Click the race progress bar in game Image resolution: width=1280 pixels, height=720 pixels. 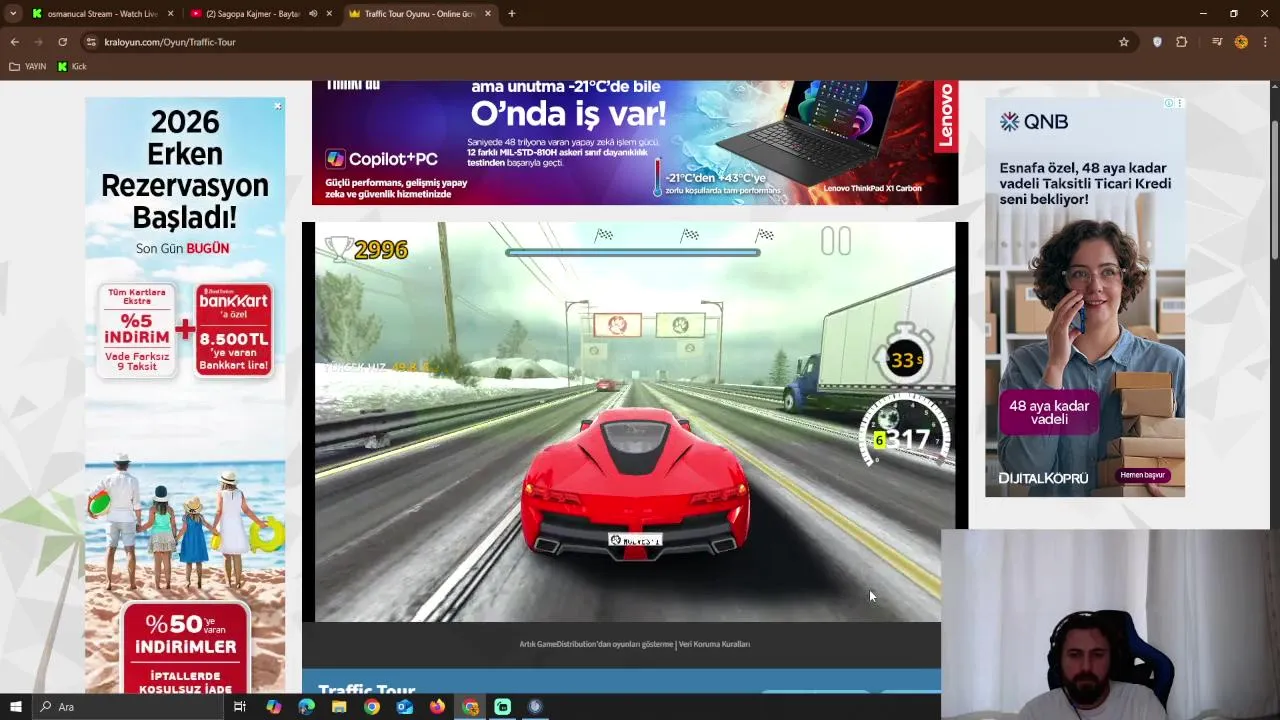pyautogui.click(x=632, y=253)
